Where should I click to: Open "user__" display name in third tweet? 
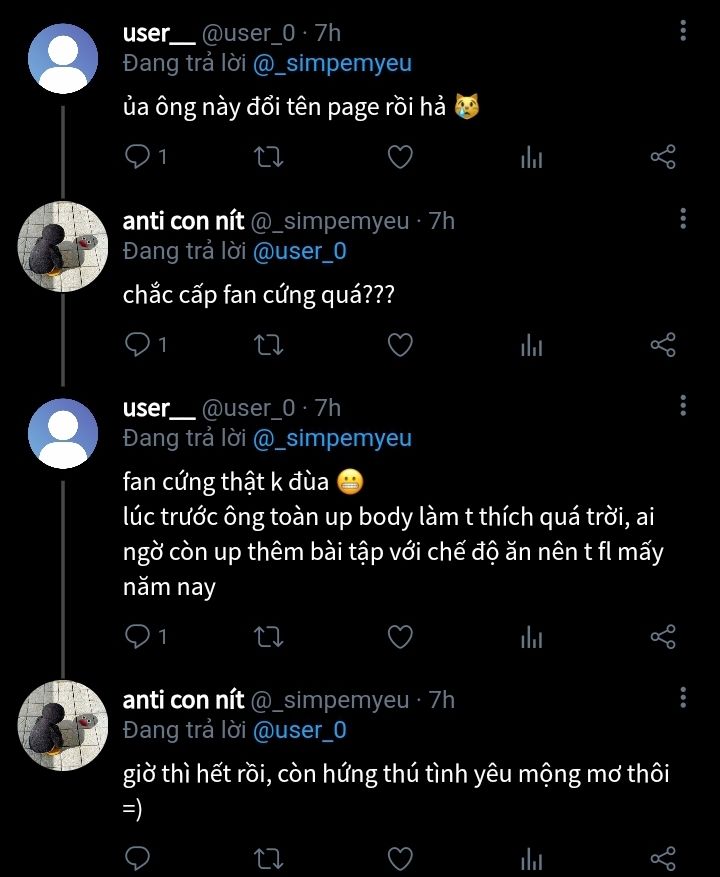(x=159, y=408)
